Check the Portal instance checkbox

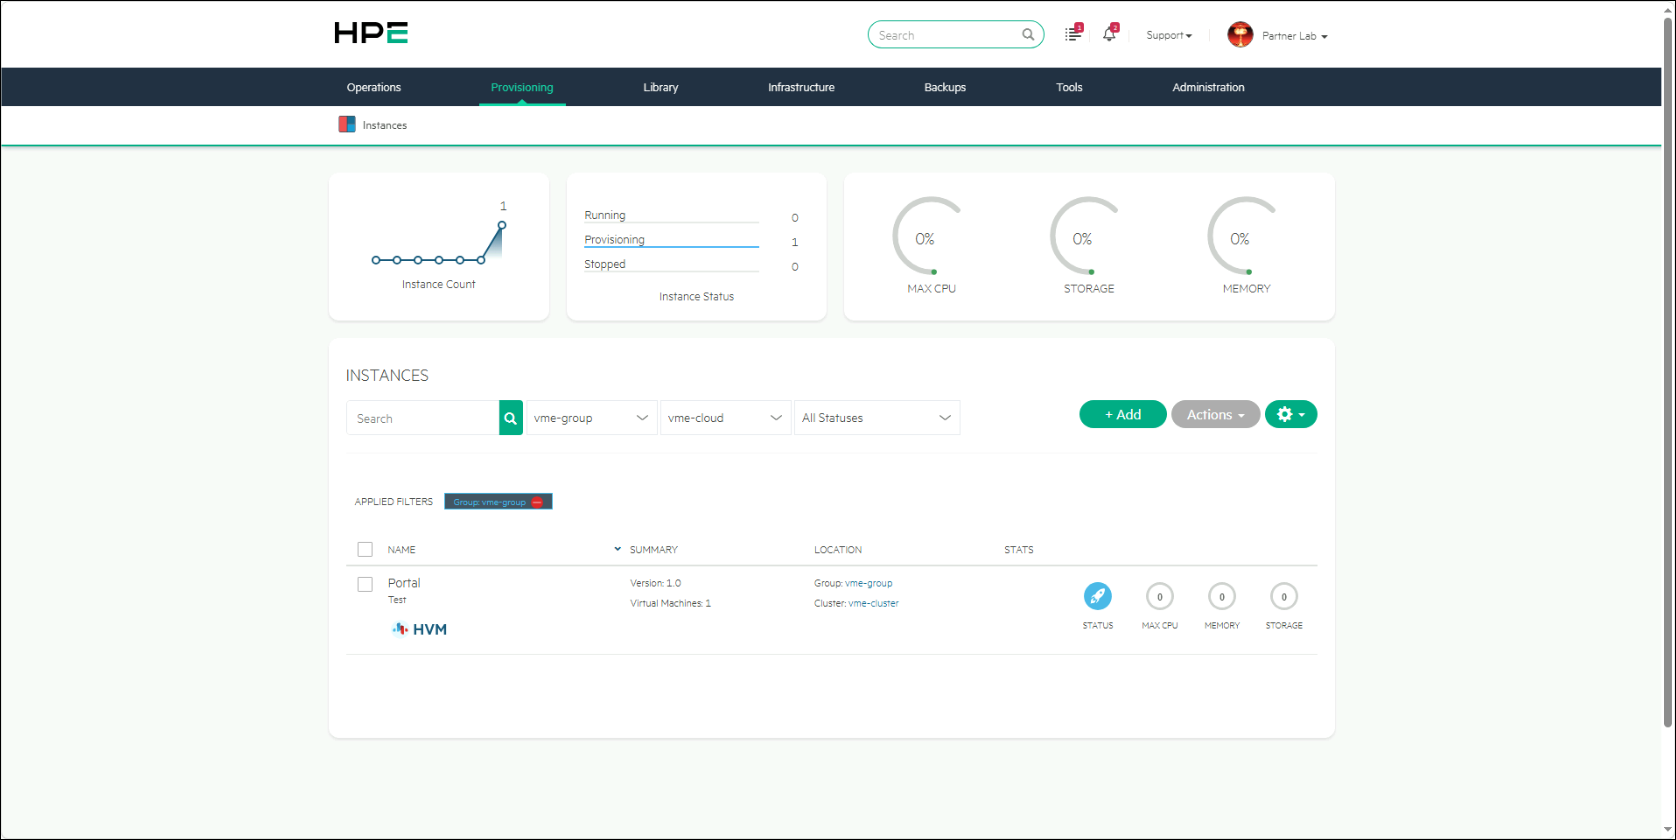pyautogui.click(x=365, y=584)
